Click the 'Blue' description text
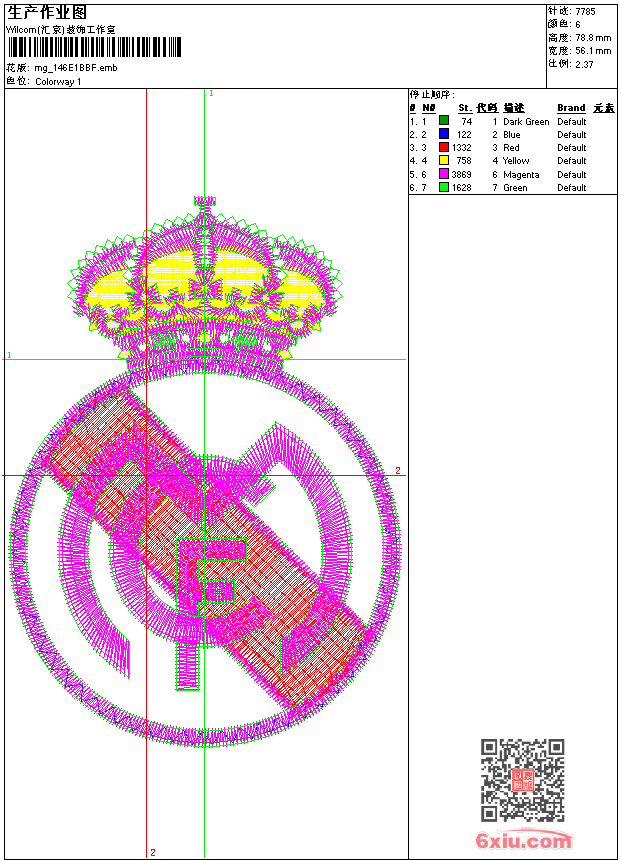This screenshot has height=860, width=620. pos(511,134)
